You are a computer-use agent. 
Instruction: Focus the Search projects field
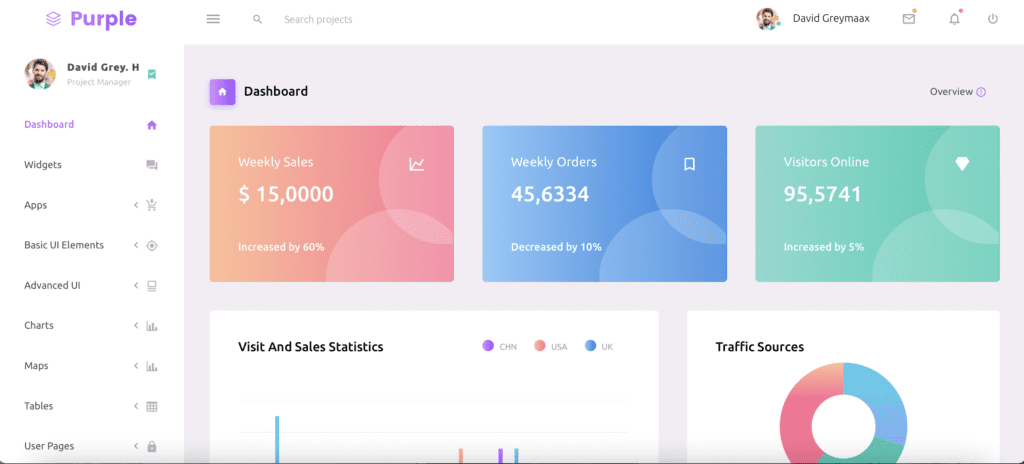coord(318,20)
